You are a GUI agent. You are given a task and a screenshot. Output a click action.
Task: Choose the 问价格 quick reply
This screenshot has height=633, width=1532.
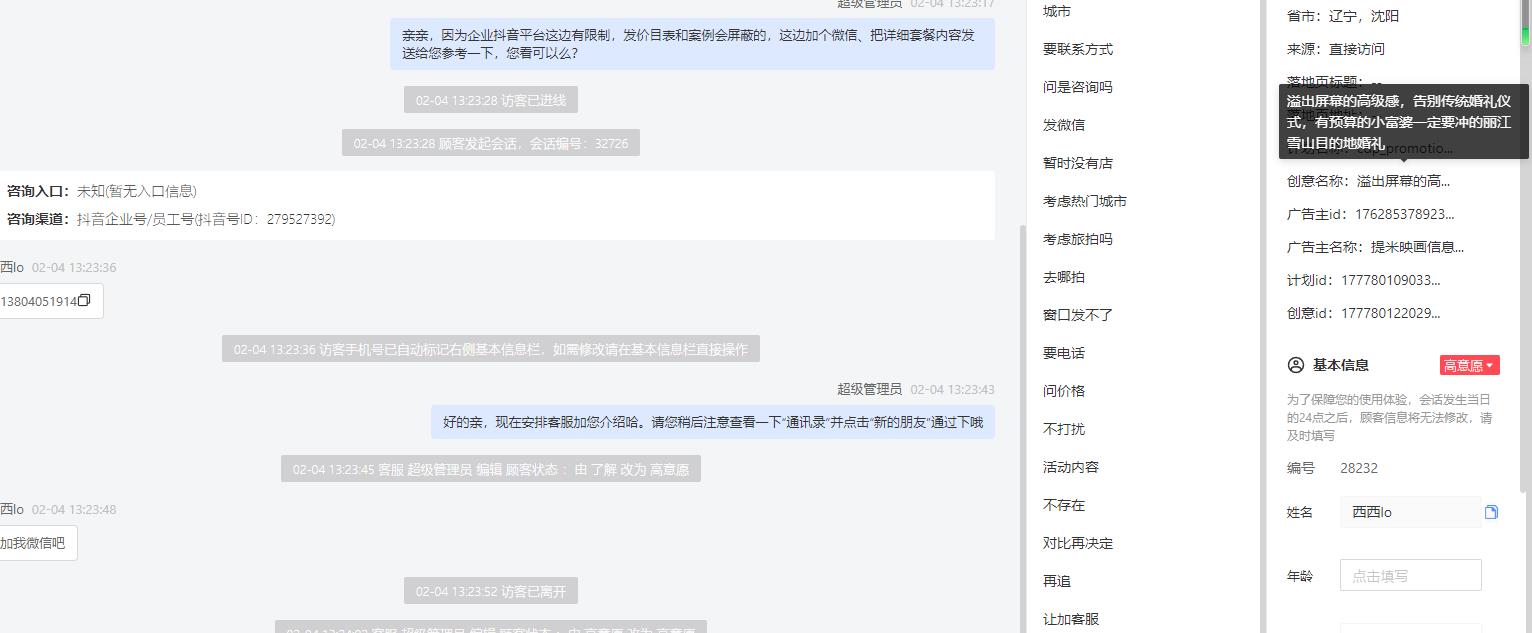pos(1064,391)
